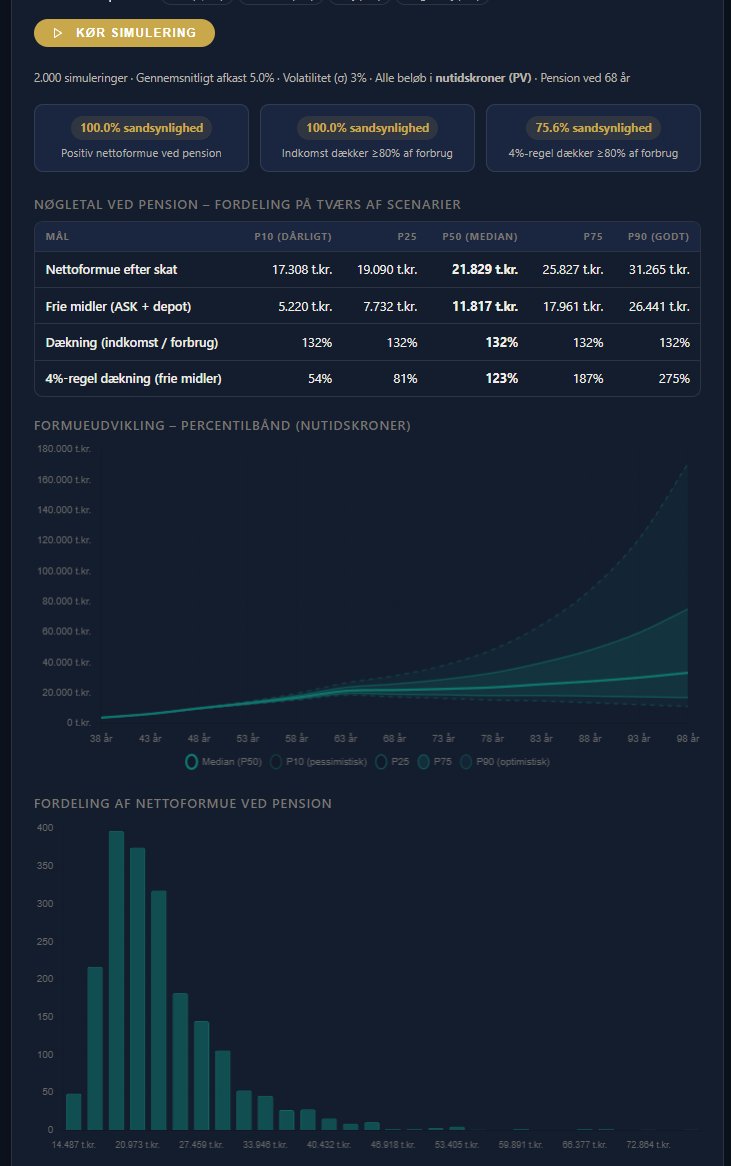Click the Indkomst dækker ≥80% af forbrug card
731x1166 pixels.
coord(367,137)
